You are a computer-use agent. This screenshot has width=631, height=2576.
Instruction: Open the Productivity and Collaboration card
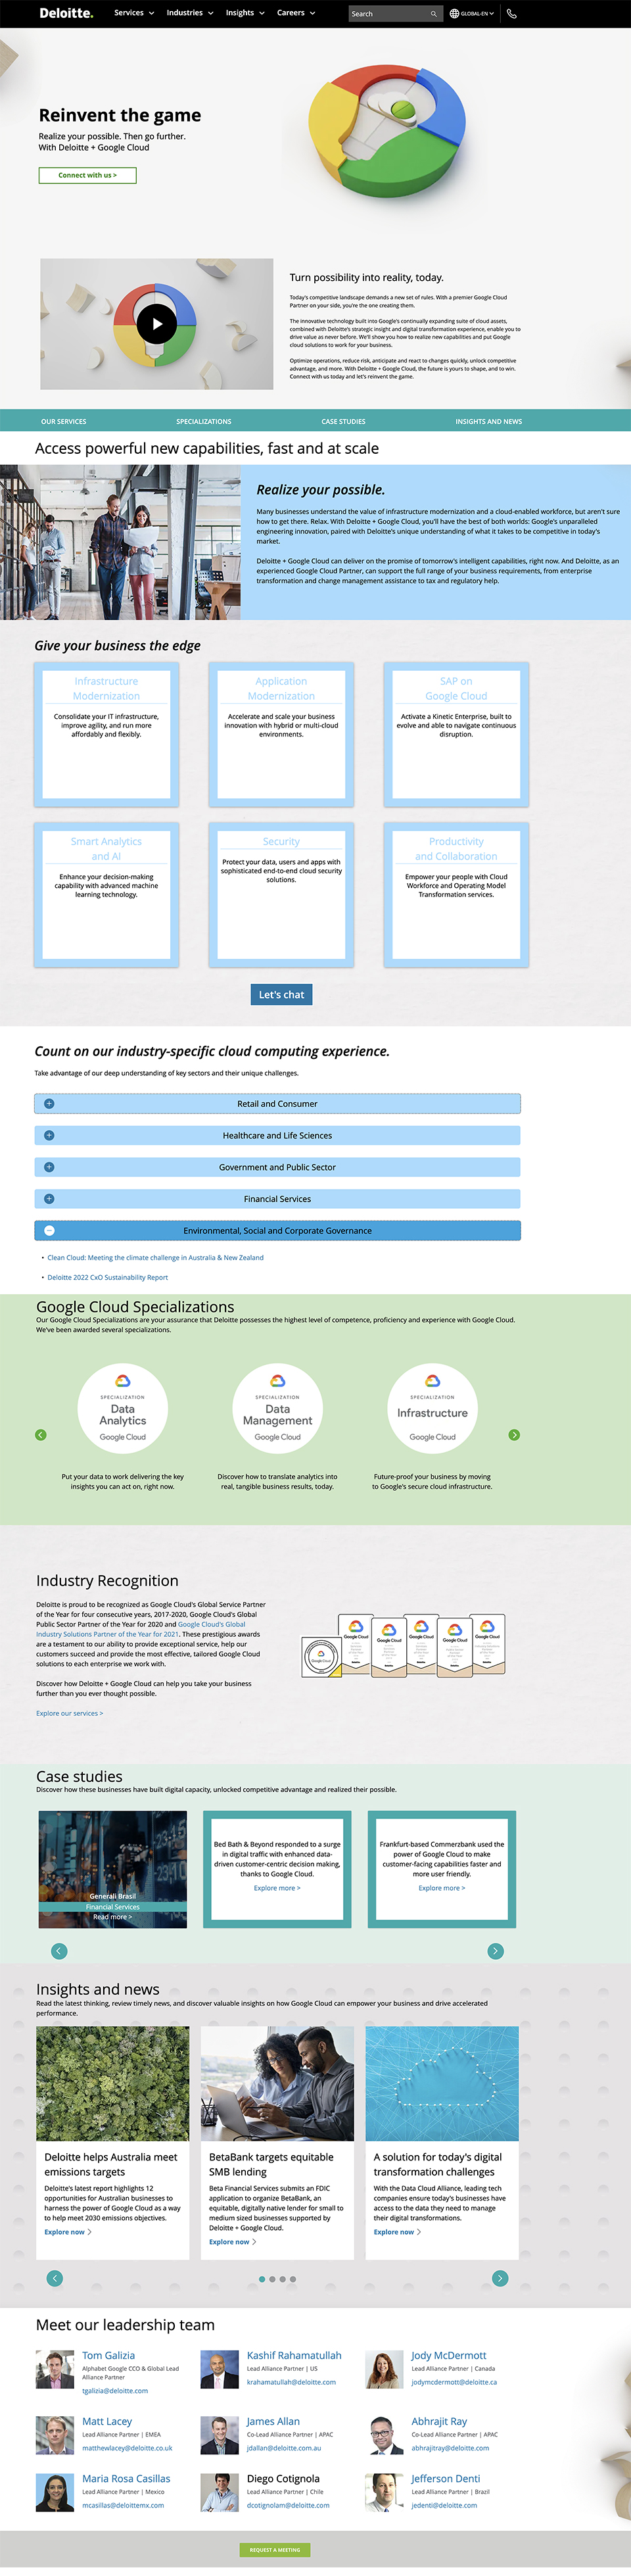456,895
